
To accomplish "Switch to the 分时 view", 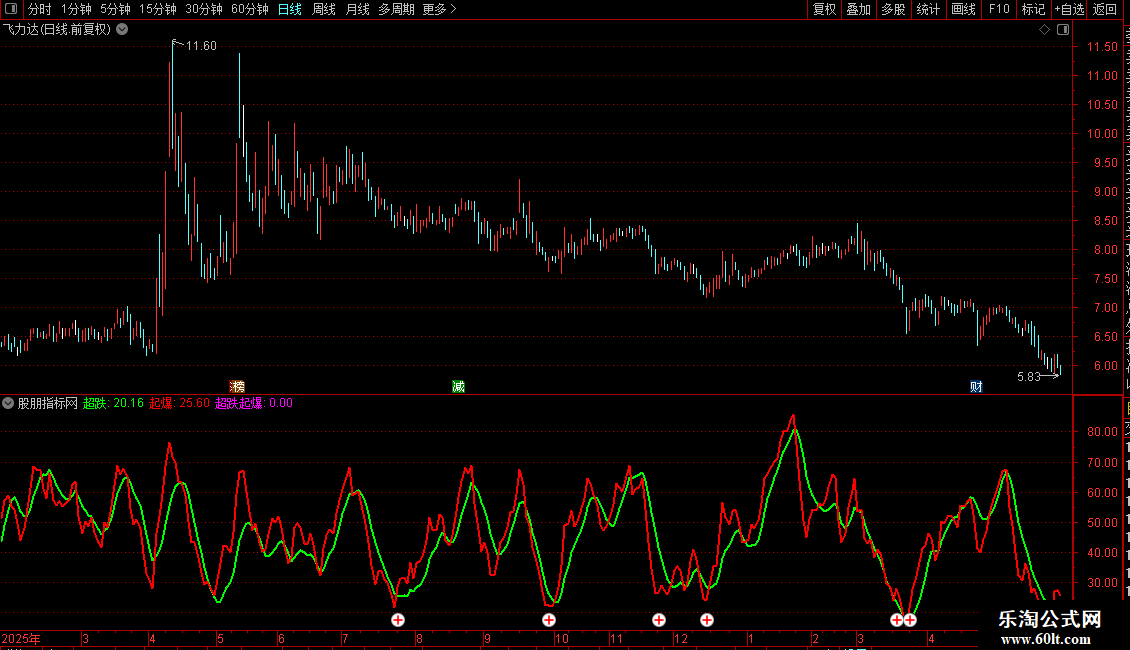I will pos(40,9).
